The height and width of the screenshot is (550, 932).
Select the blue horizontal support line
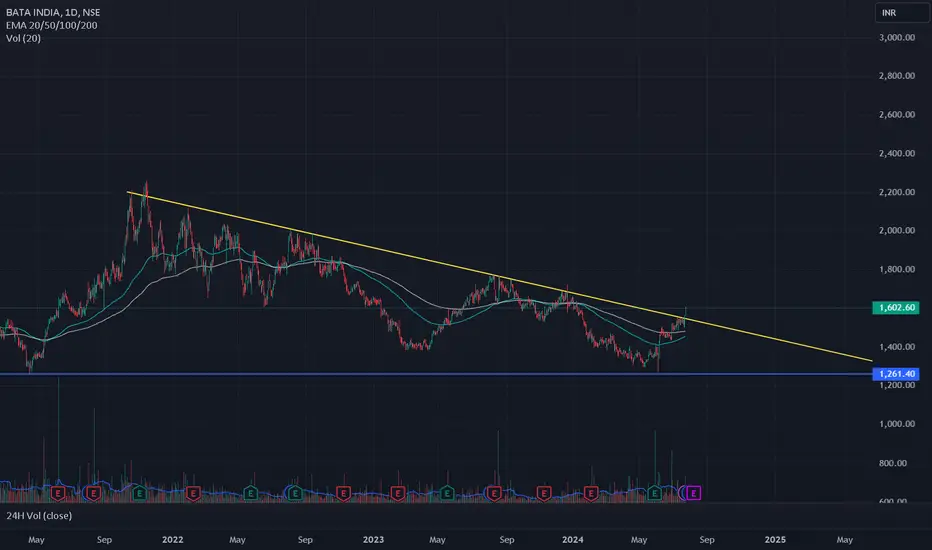click(x=436, y=374)
